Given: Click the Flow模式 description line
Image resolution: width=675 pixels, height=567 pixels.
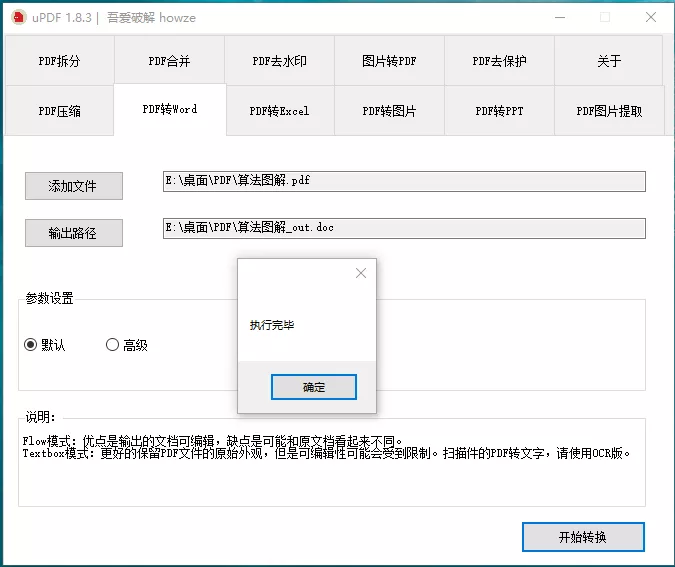Looking at the screenshot, I should (x=213, y=441).
